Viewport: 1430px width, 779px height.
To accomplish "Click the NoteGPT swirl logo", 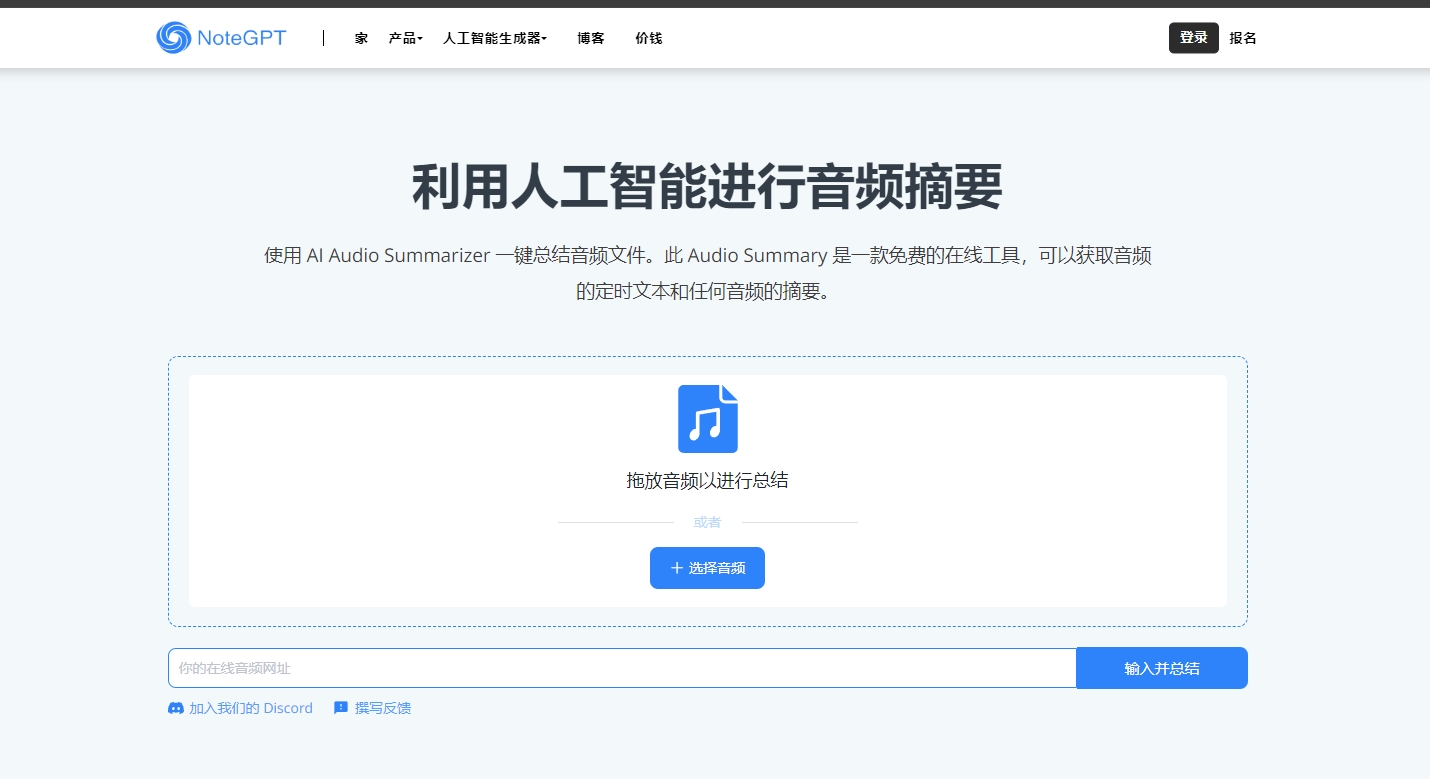I will 173,38.
